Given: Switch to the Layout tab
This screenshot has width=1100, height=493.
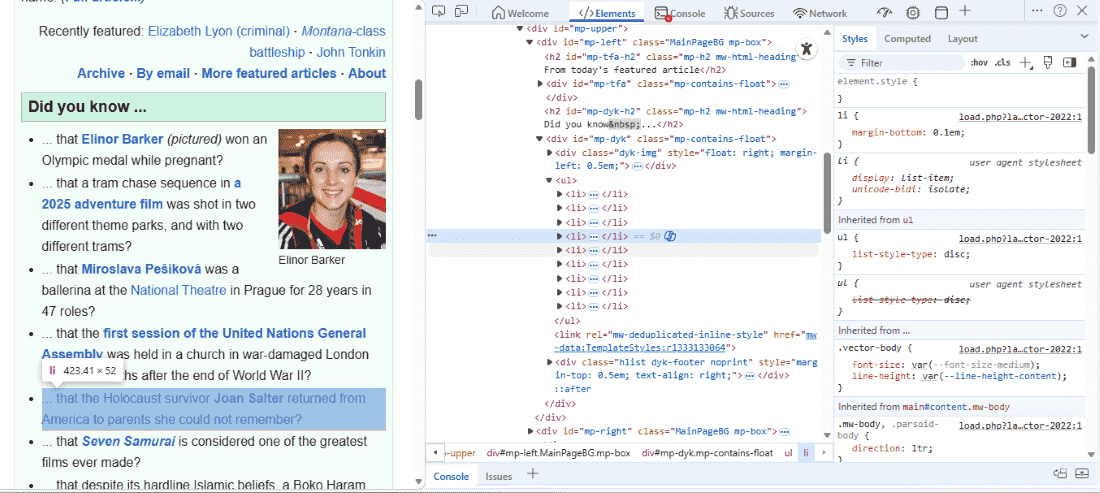Looking at the screenshot, I should (x=962, y=39).
